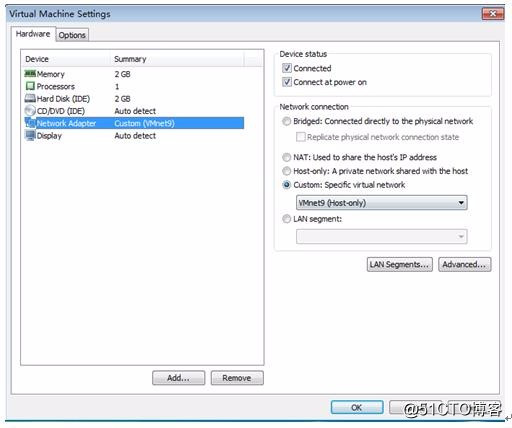Select the Memory row label
512x428 pixels.
(51, 74)
